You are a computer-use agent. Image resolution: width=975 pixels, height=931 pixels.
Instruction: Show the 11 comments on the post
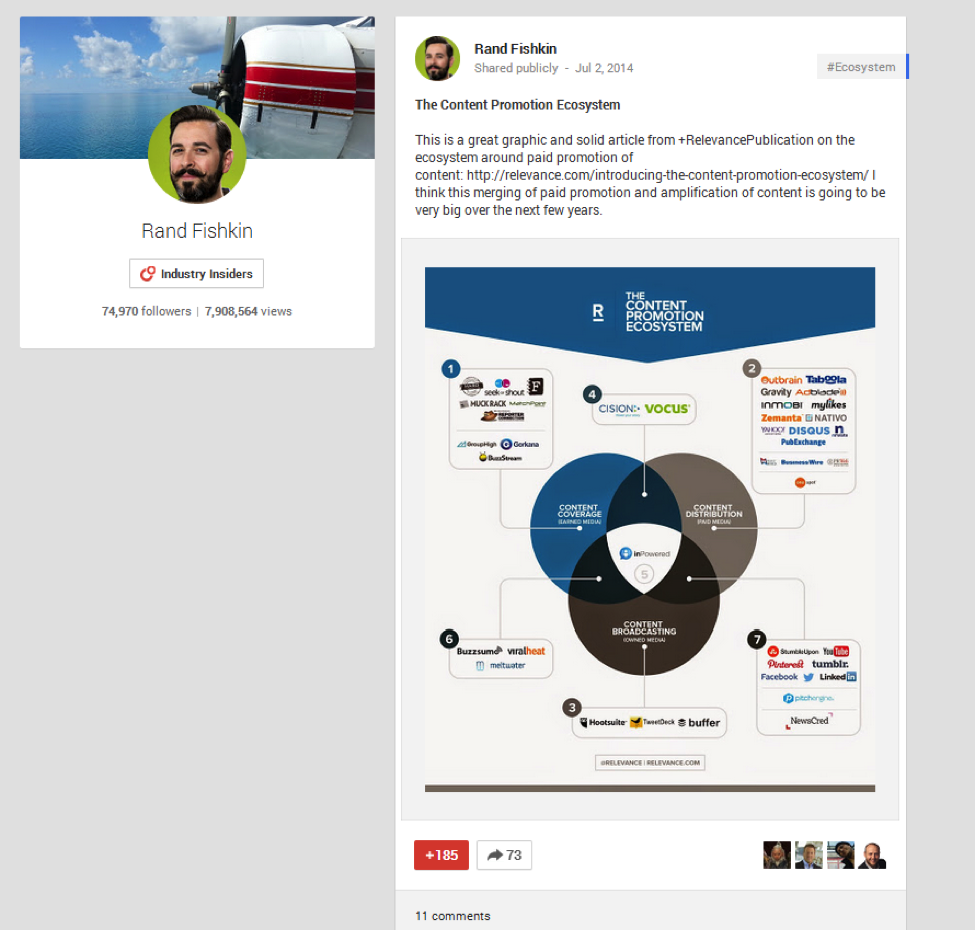(x=455, y=916)
